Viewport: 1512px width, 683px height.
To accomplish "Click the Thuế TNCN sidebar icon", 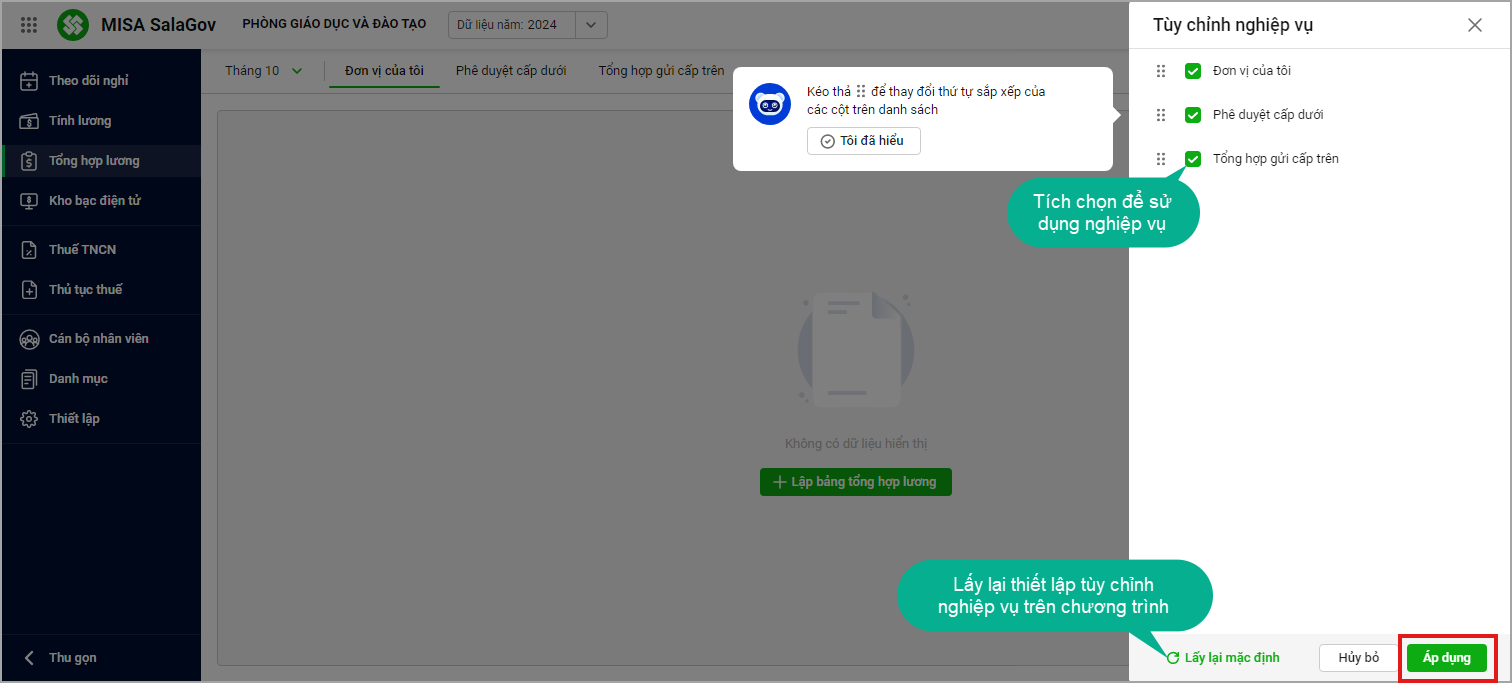I will click(x=29, y=250).
